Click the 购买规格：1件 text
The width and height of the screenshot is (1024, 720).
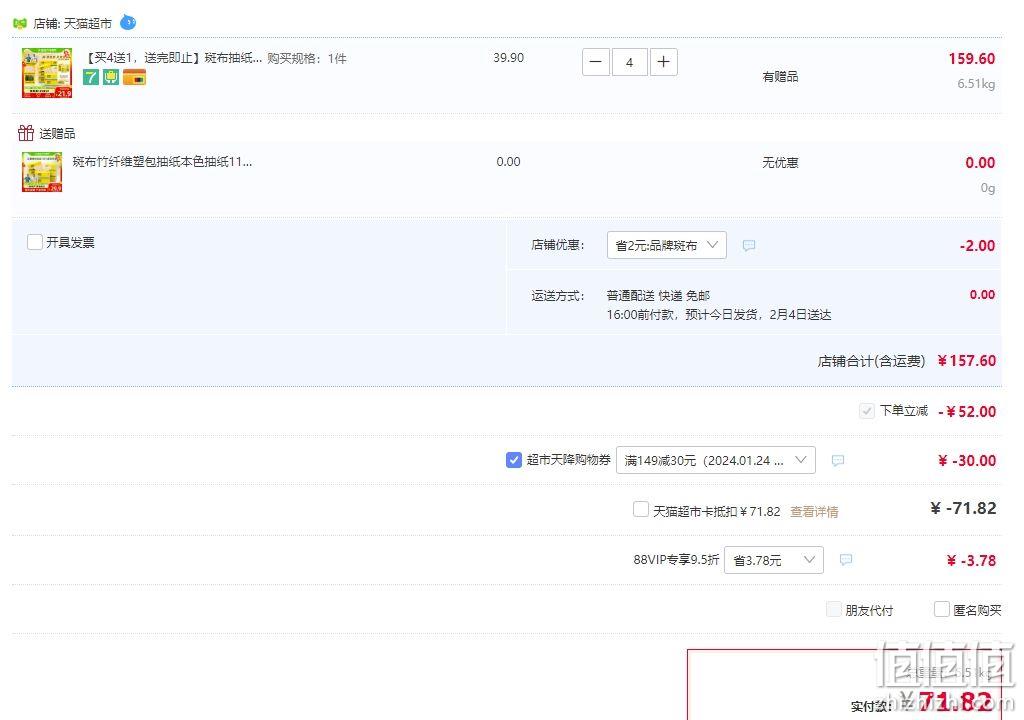point(307,59)
